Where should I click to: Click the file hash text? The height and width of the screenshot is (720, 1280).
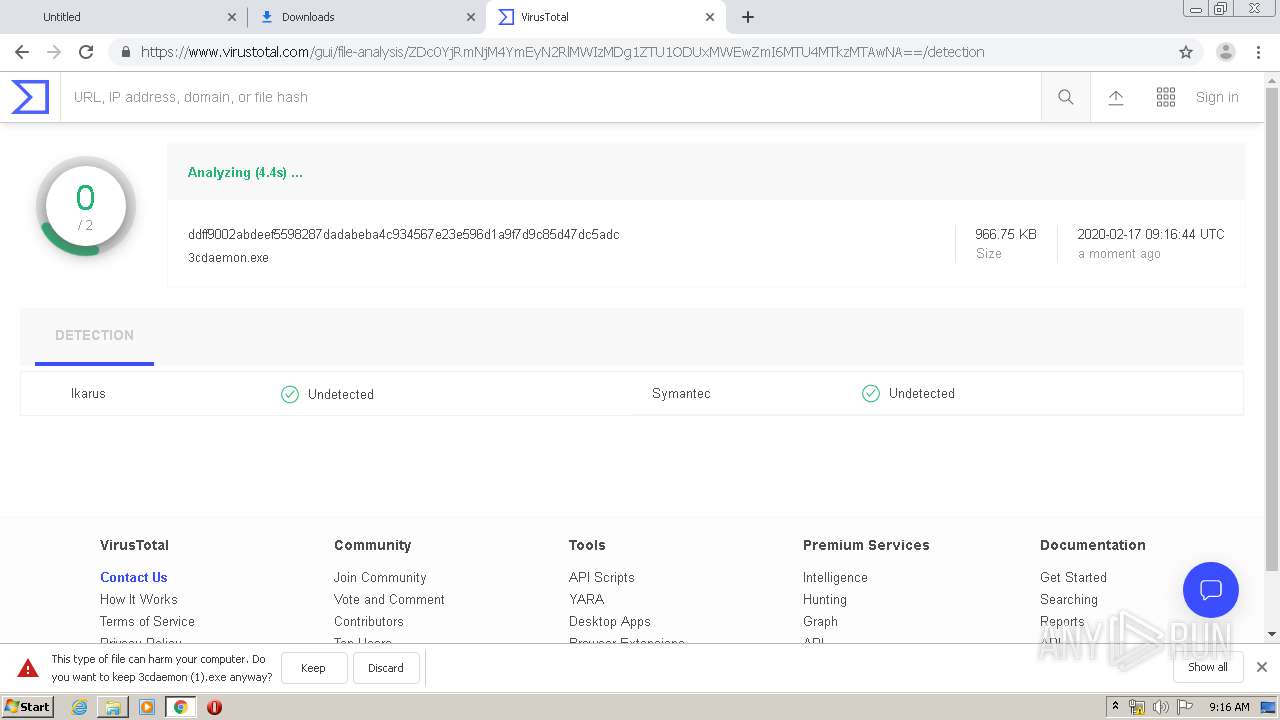[x=404, y=235]
